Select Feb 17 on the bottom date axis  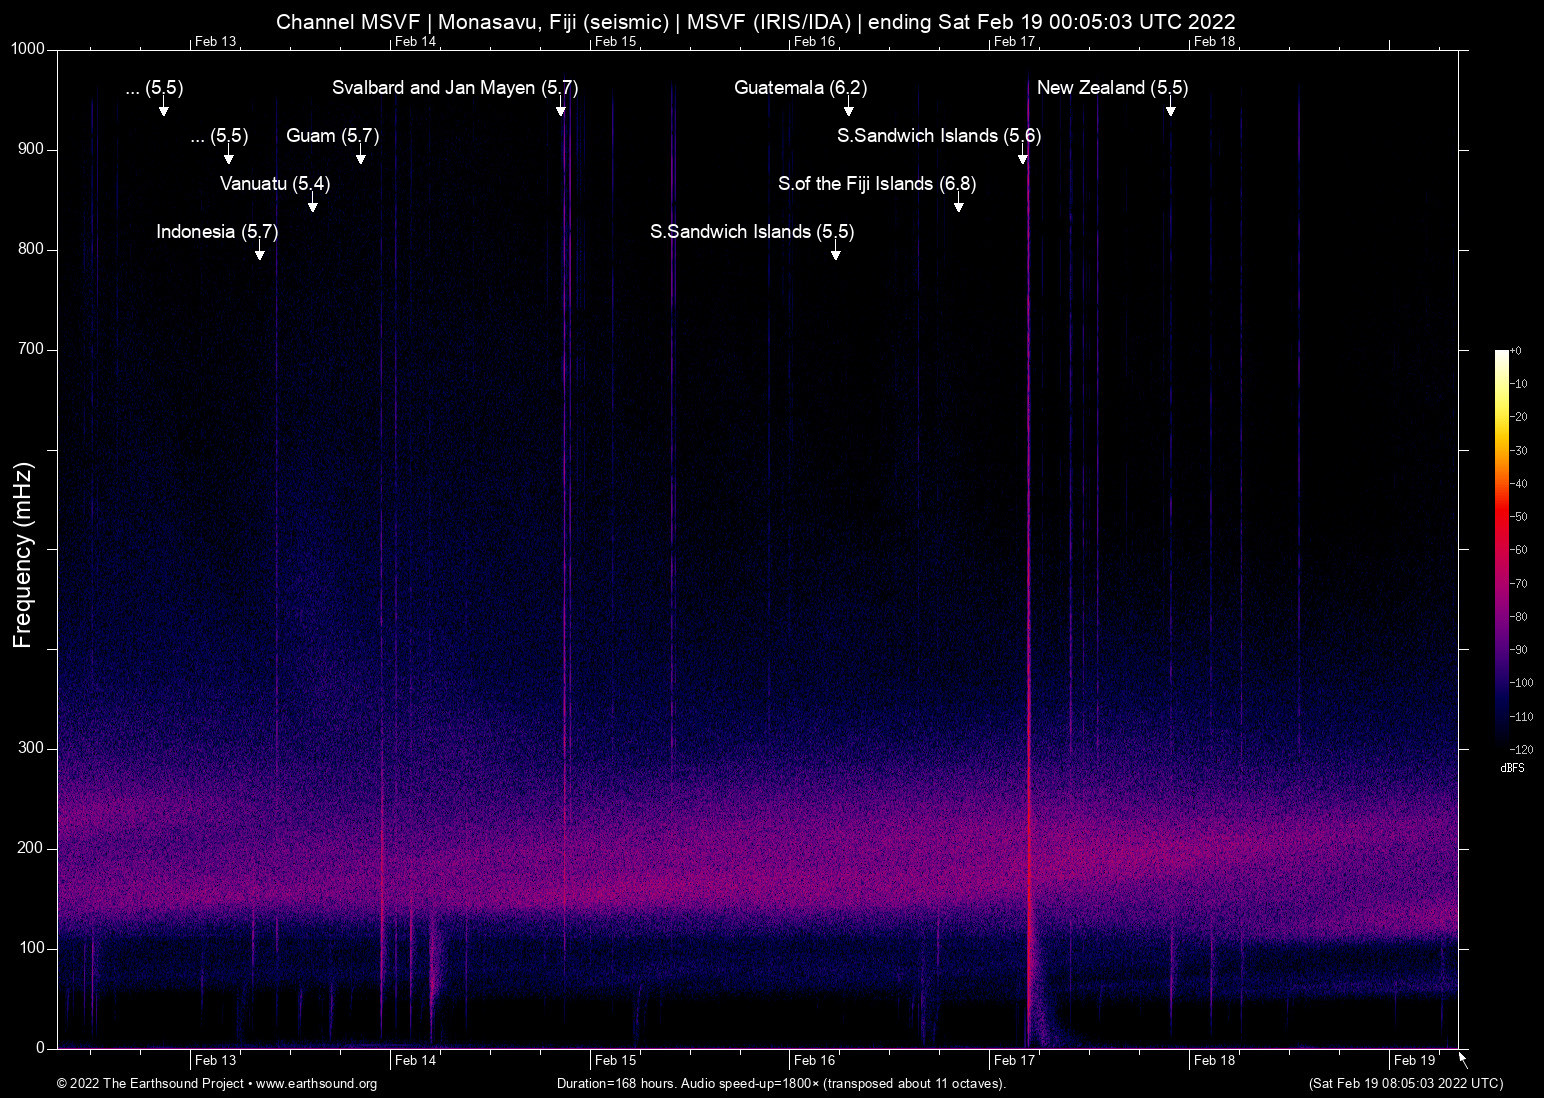tap(1015, 1060)
